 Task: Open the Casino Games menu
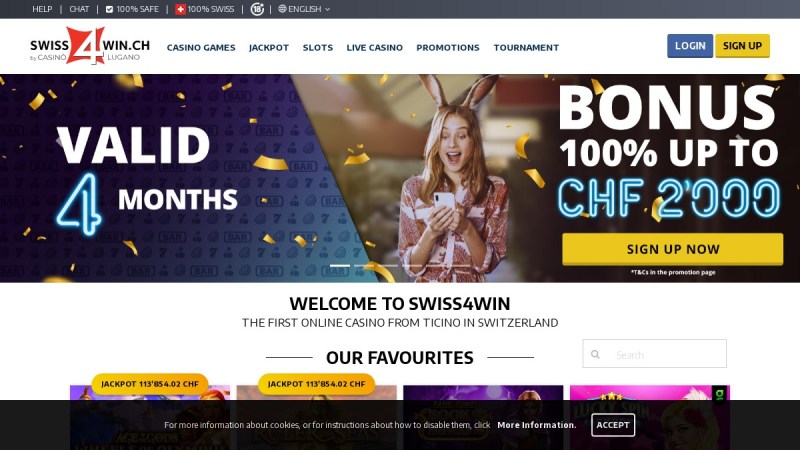[x=201, y=47]
